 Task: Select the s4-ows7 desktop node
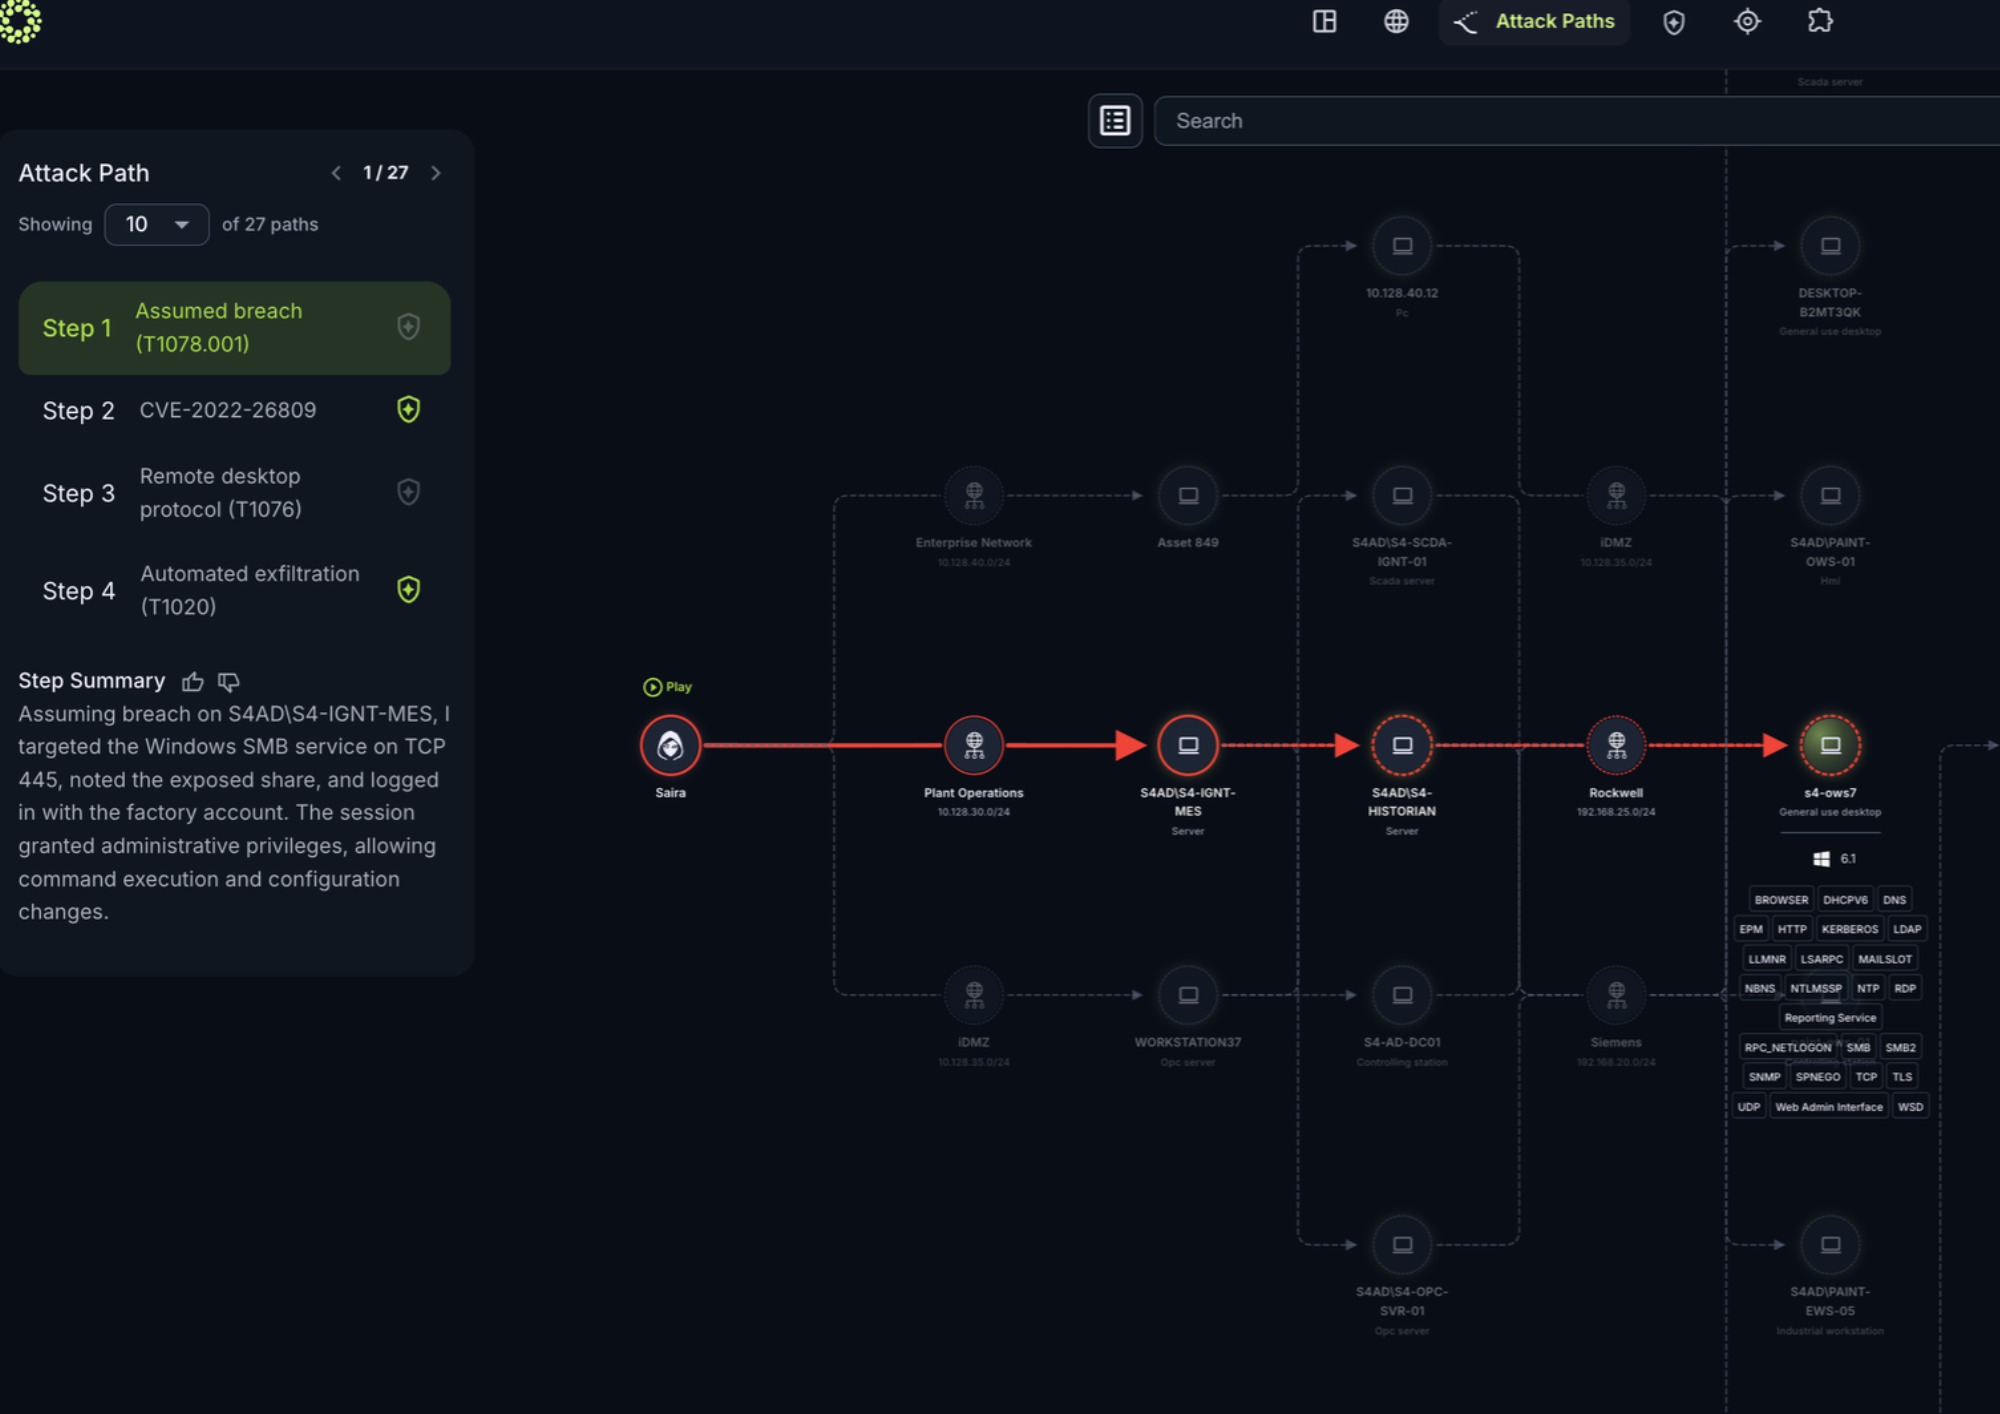click(x=1830, y=745)
